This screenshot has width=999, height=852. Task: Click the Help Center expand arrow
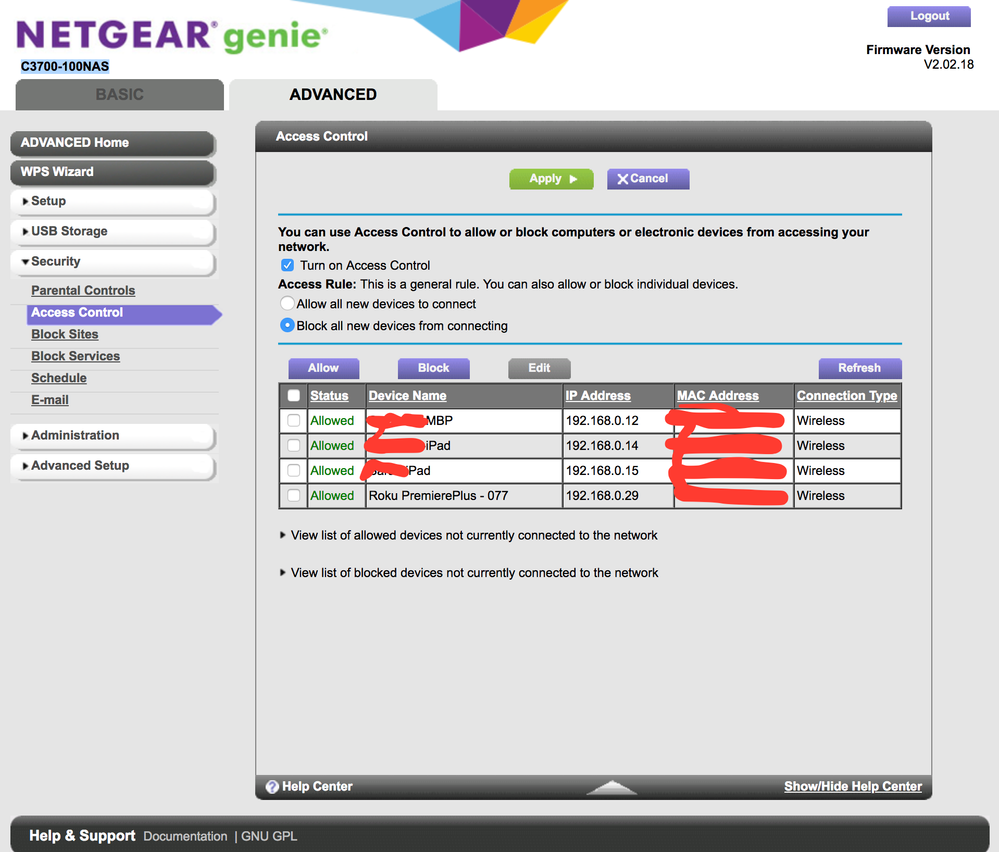(611, 788)
